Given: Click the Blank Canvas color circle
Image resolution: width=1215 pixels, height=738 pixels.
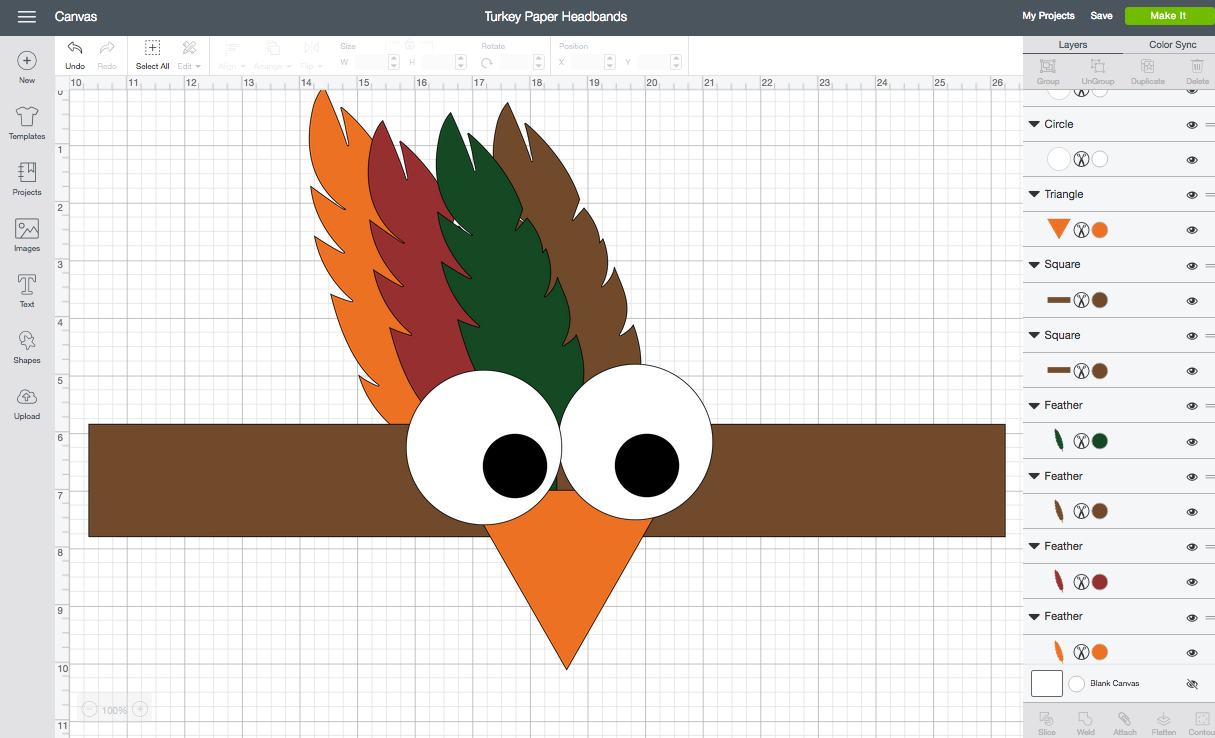Looking at the screenshot, I should 1076,684.
